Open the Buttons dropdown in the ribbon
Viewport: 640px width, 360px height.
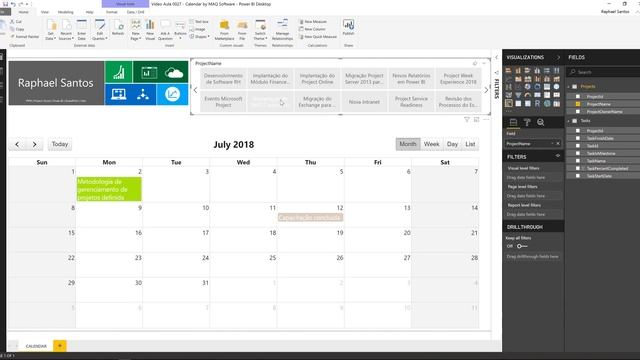click(180, 30)
